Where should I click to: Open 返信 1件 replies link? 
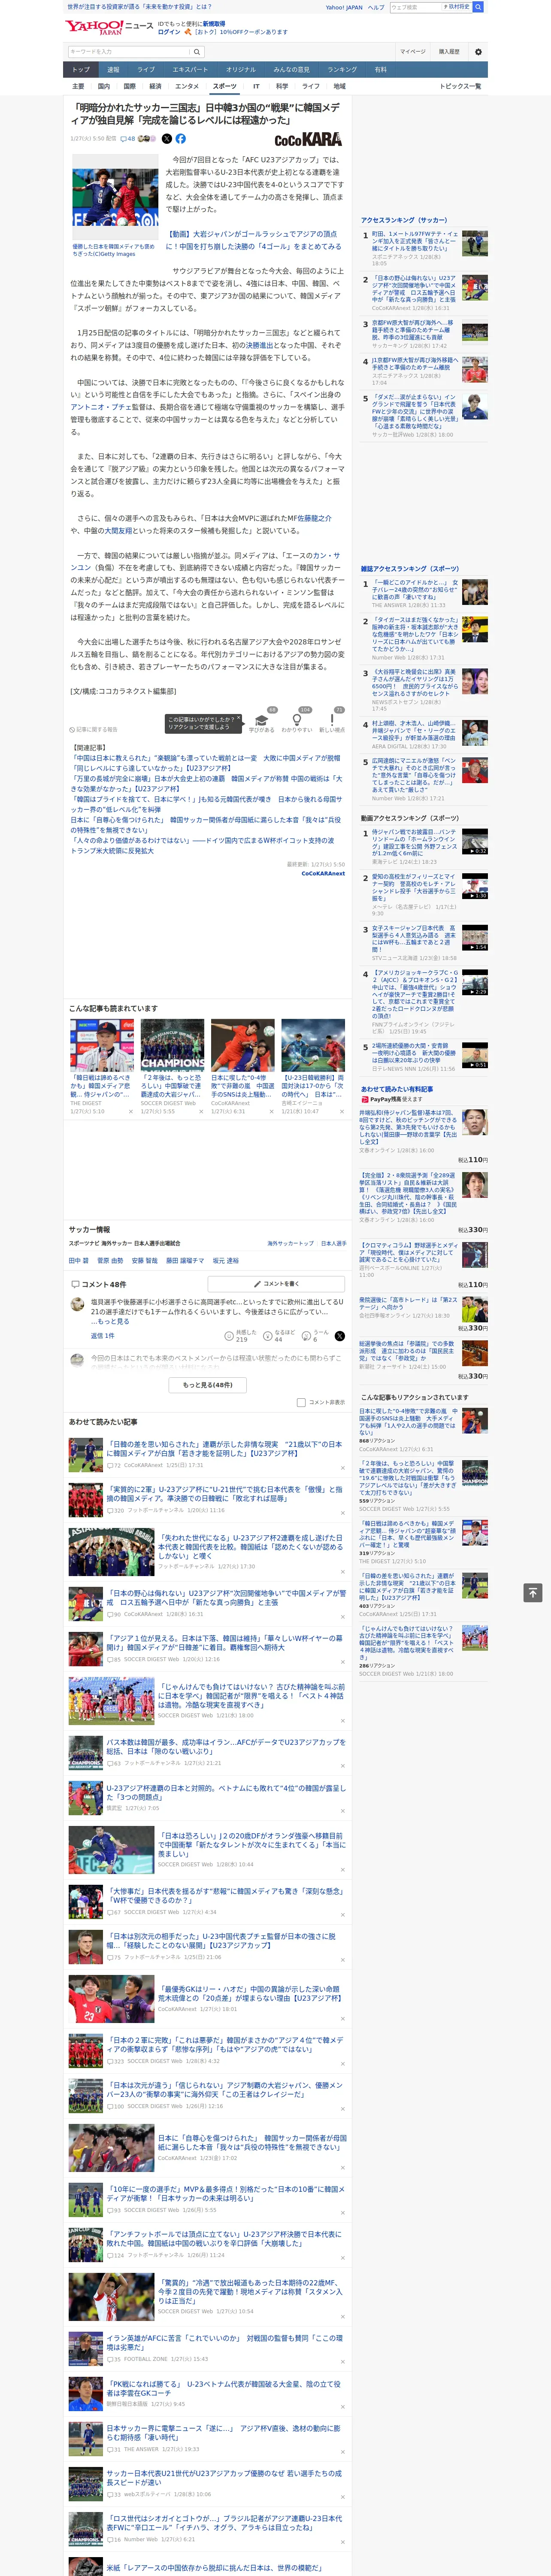coord(103,1336)
